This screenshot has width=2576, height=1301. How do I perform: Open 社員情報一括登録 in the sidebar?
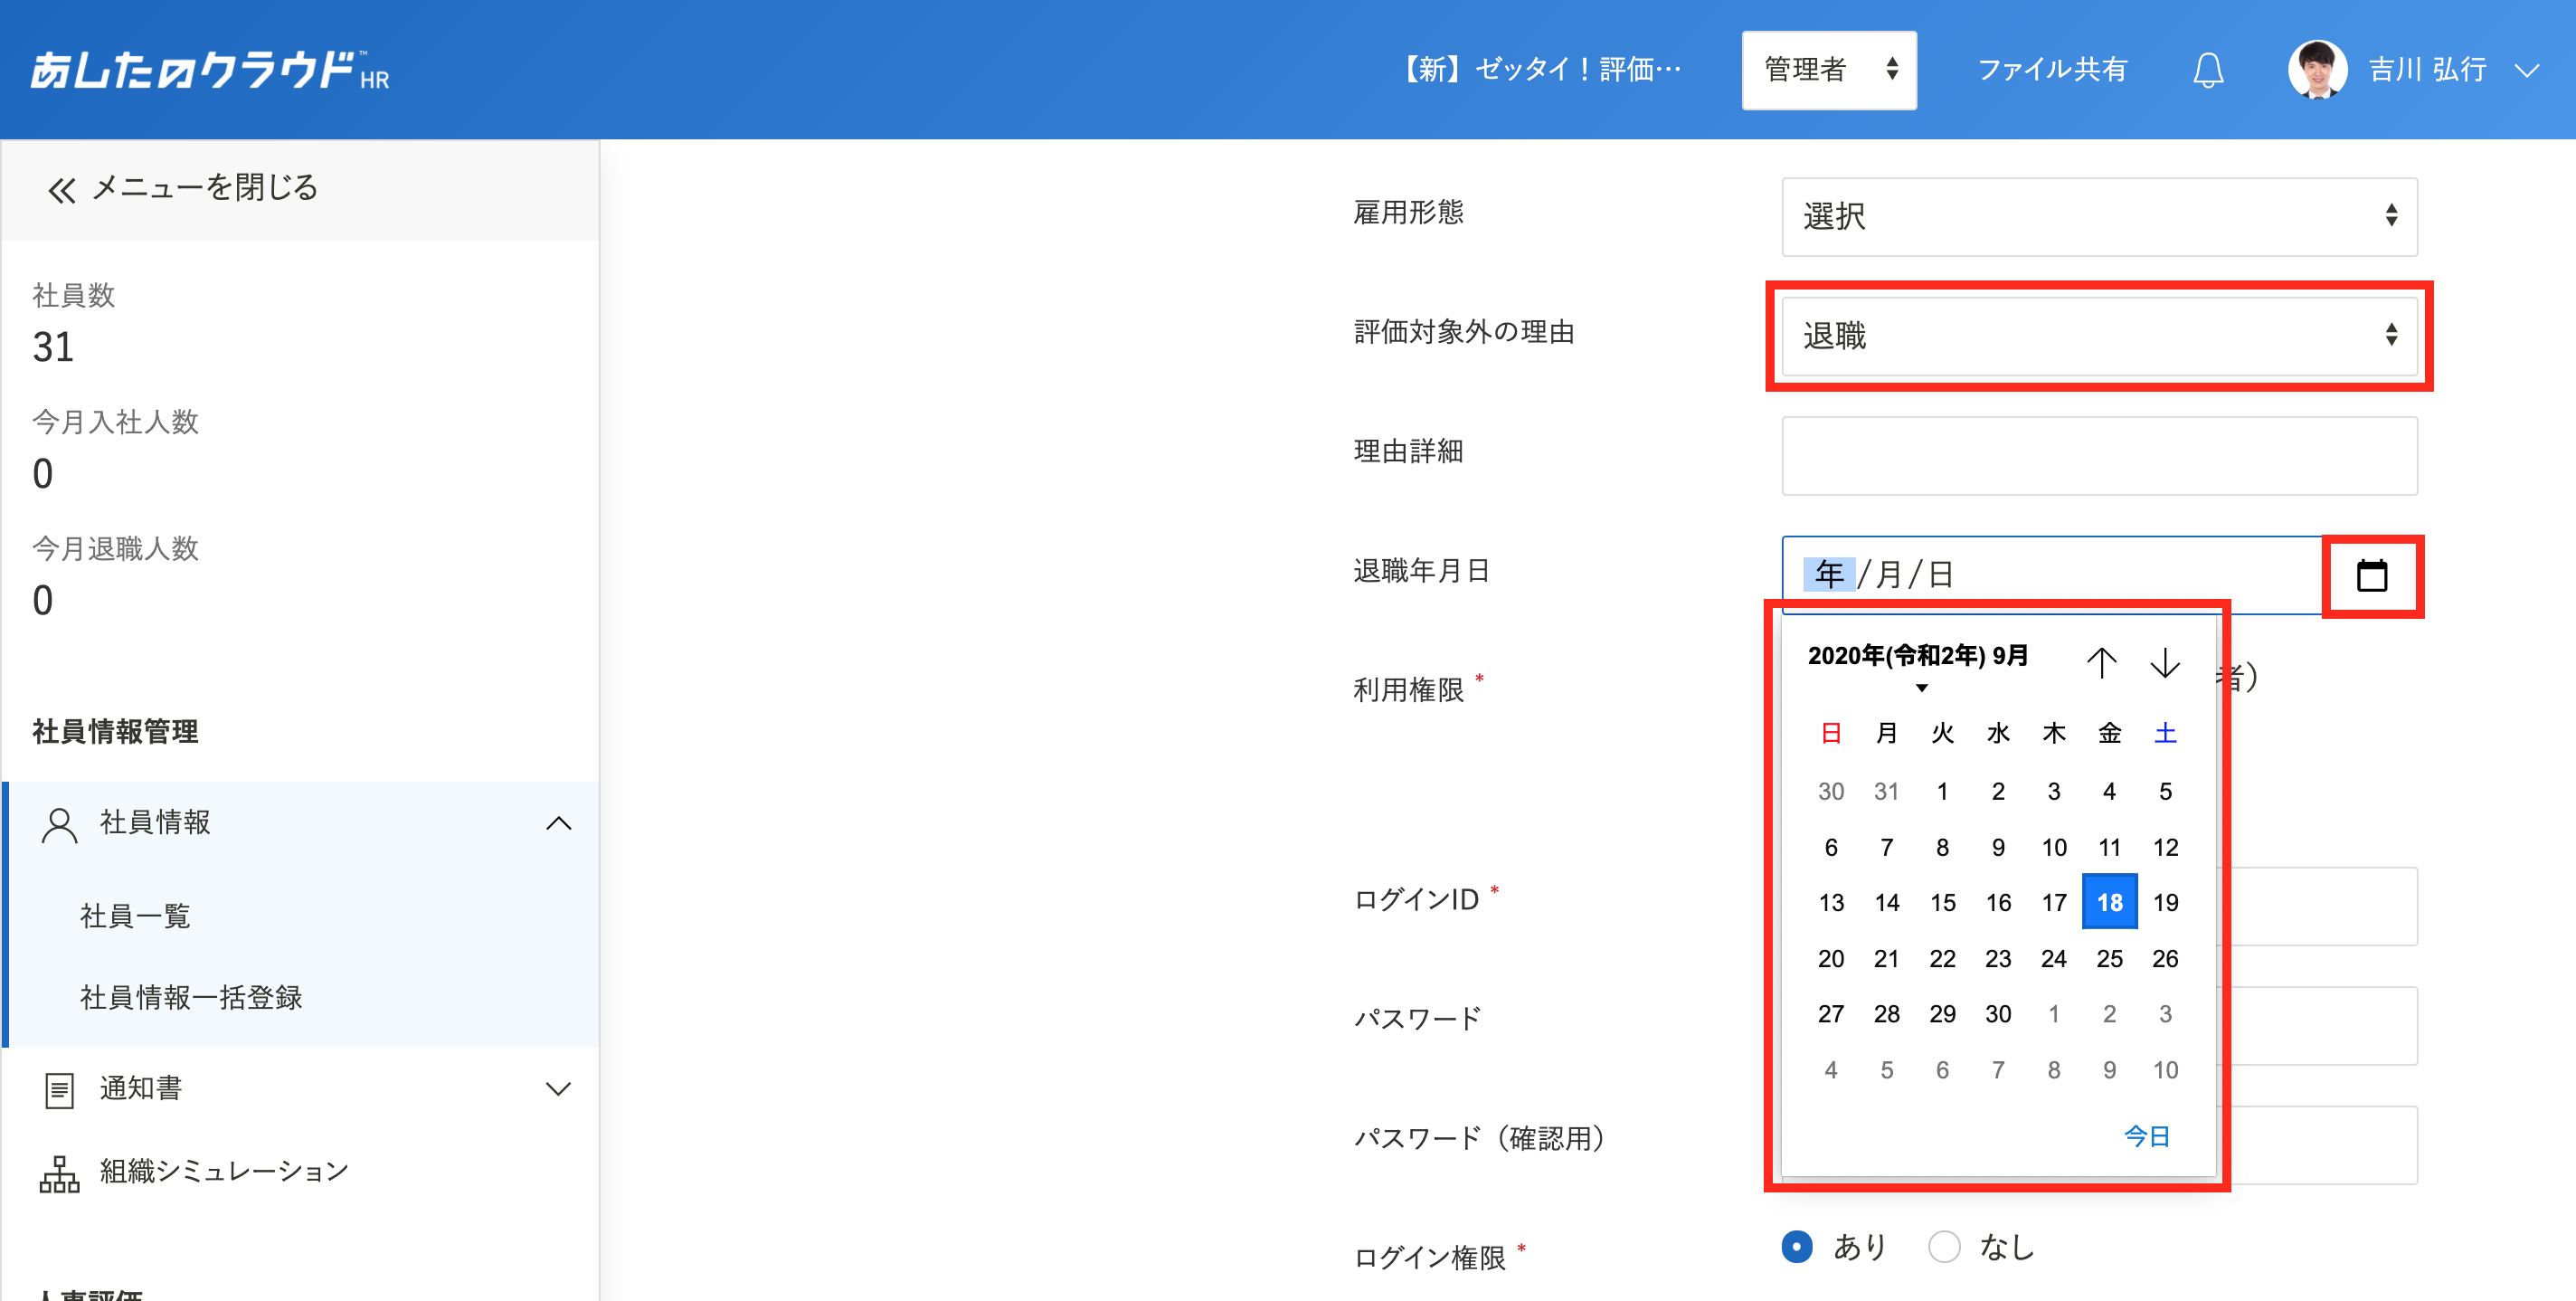pos(191,997)
